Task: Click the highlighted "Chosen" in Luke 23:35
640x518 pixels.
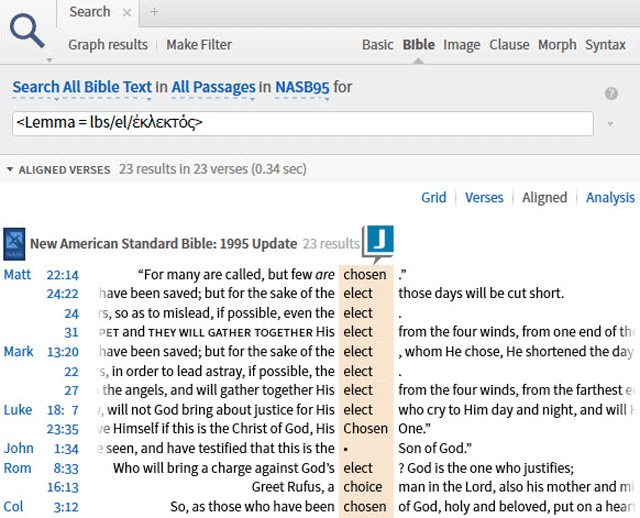Action: pyautogui.click(x=365, y=429)
